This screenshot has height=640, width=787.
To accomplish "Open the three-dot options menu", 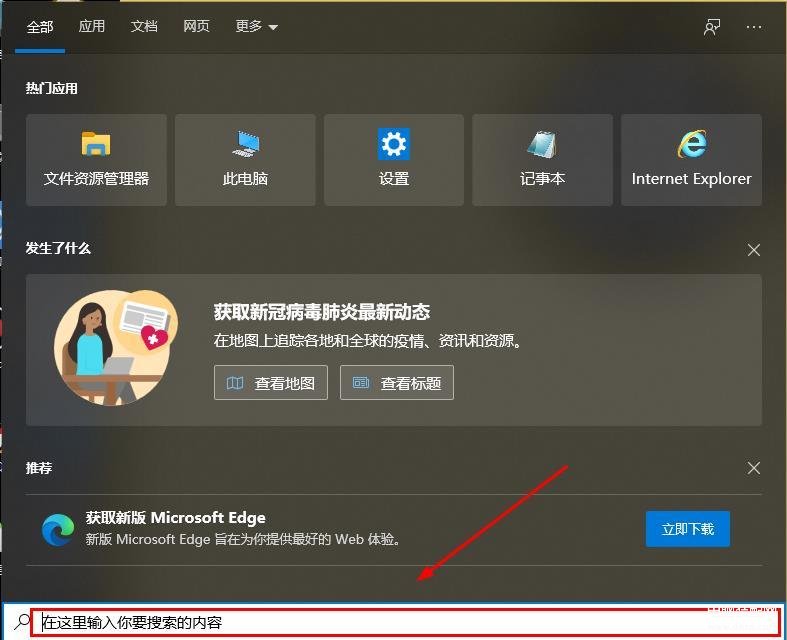I will [x=754, y=27].
